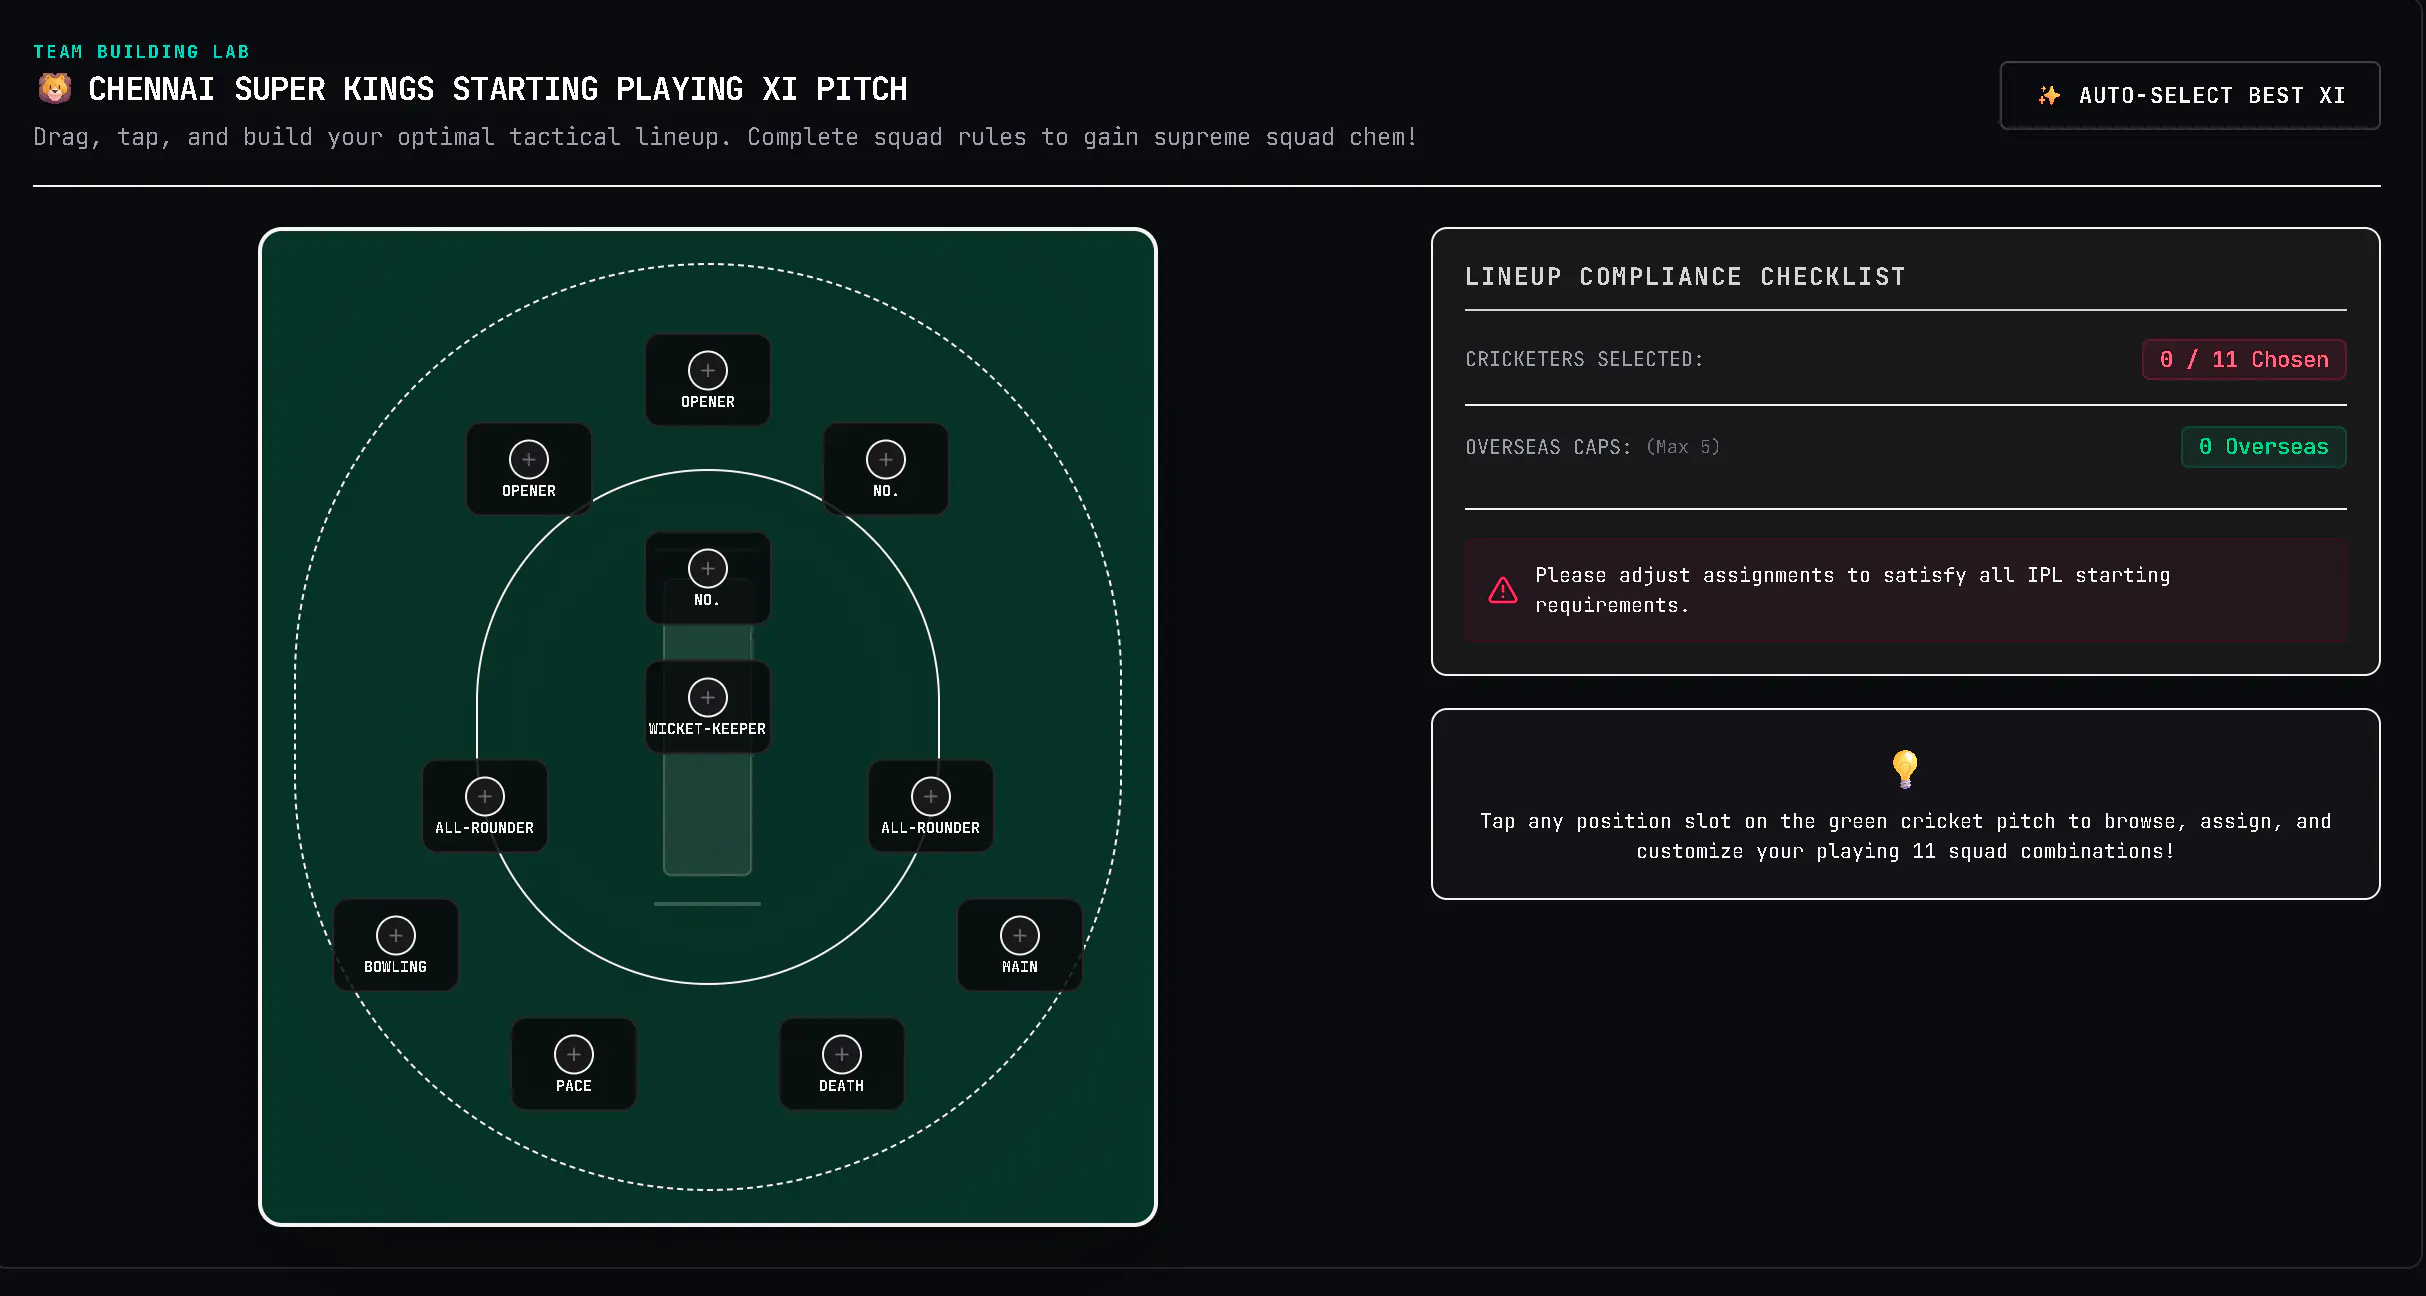Click the 'CRICKETERS SELECTED:' label
The width and height of the screenshot is (2426, 1296).
[x=1584, y=359]
